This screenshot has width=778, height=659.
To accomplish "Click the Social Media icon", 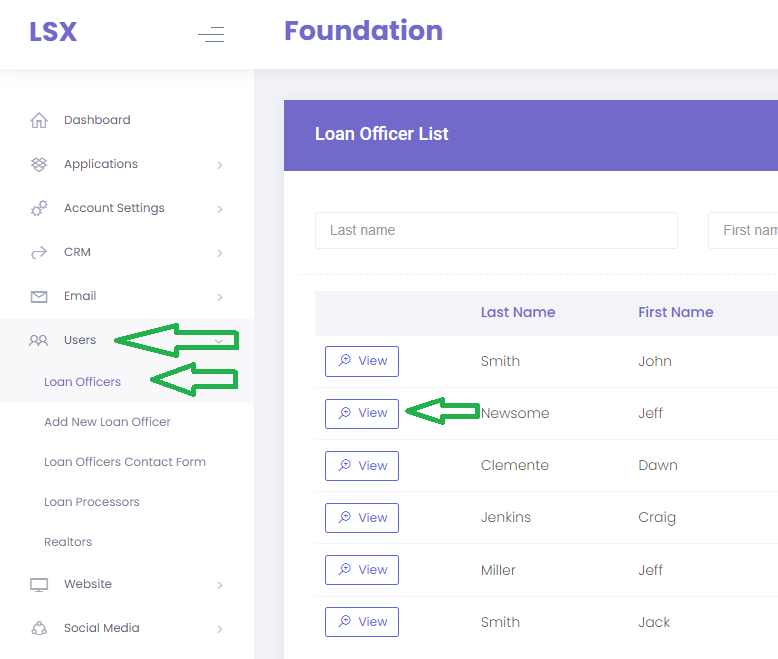I will pyautogui.click(x=39, y=628).
